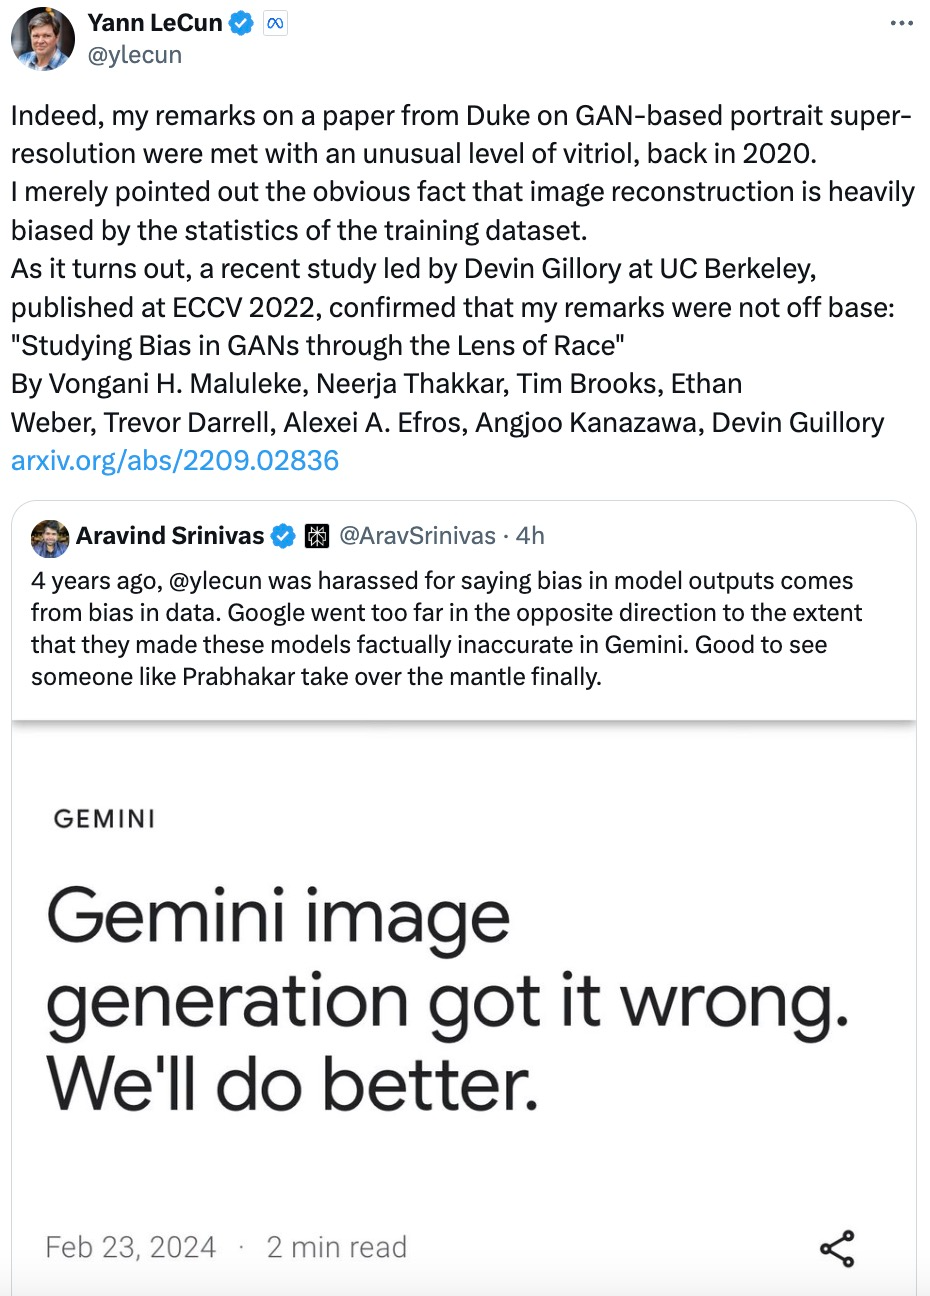930x1296 pixels.
Task: Open the three-dot more options menu
Action: tap(902, 23)
